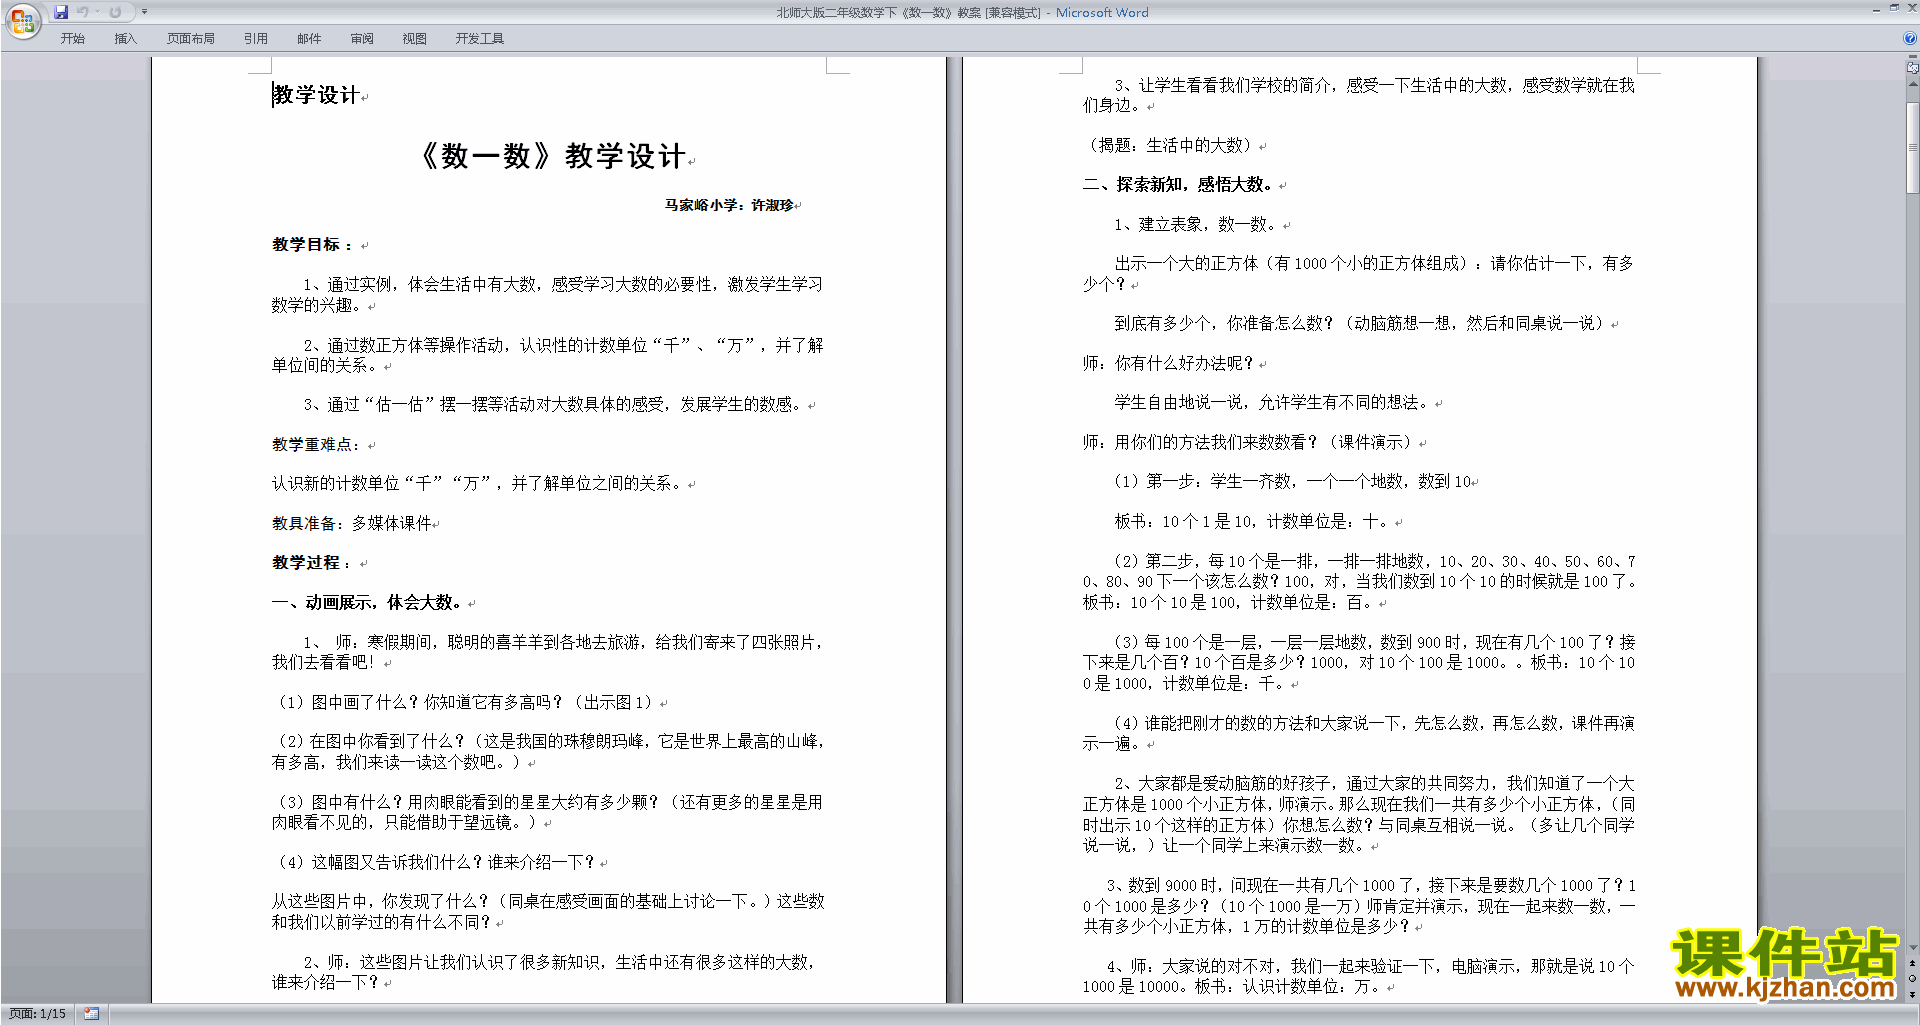Click the blue Help question mark icon
1920x1025 pixels.
click(1910, 39)
